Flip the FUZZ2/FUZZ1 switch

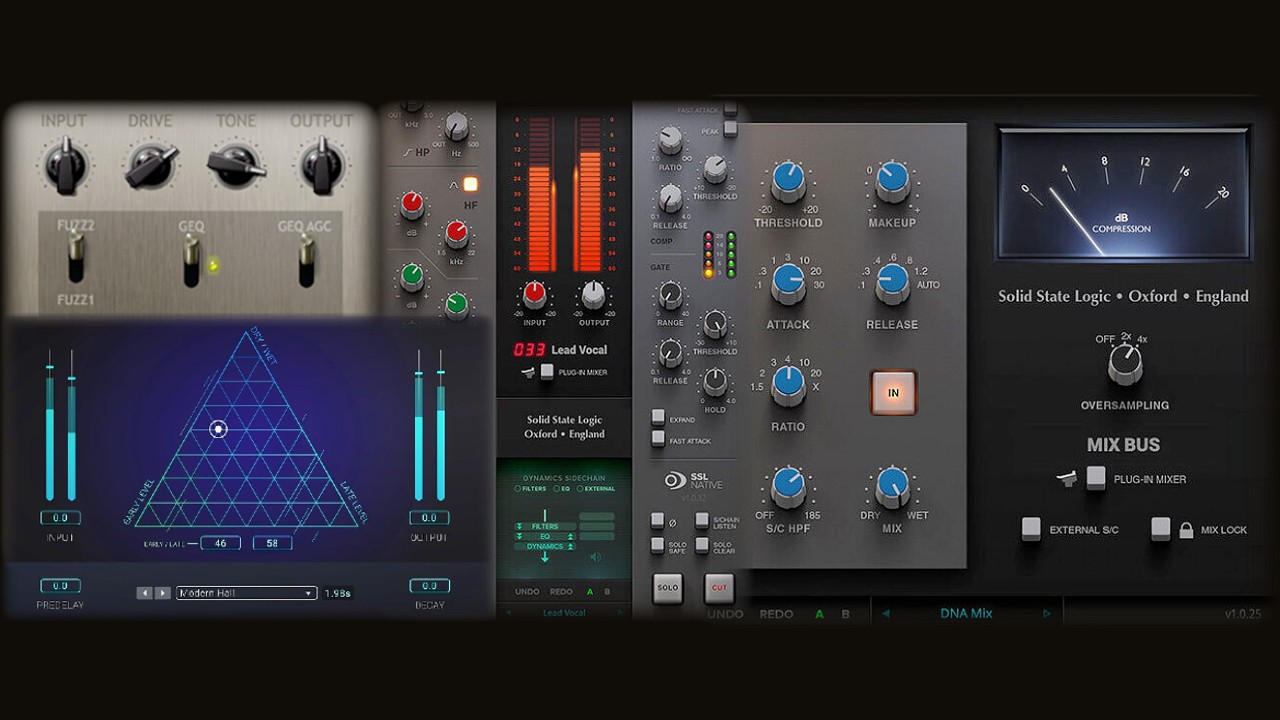tap(75, 259)
